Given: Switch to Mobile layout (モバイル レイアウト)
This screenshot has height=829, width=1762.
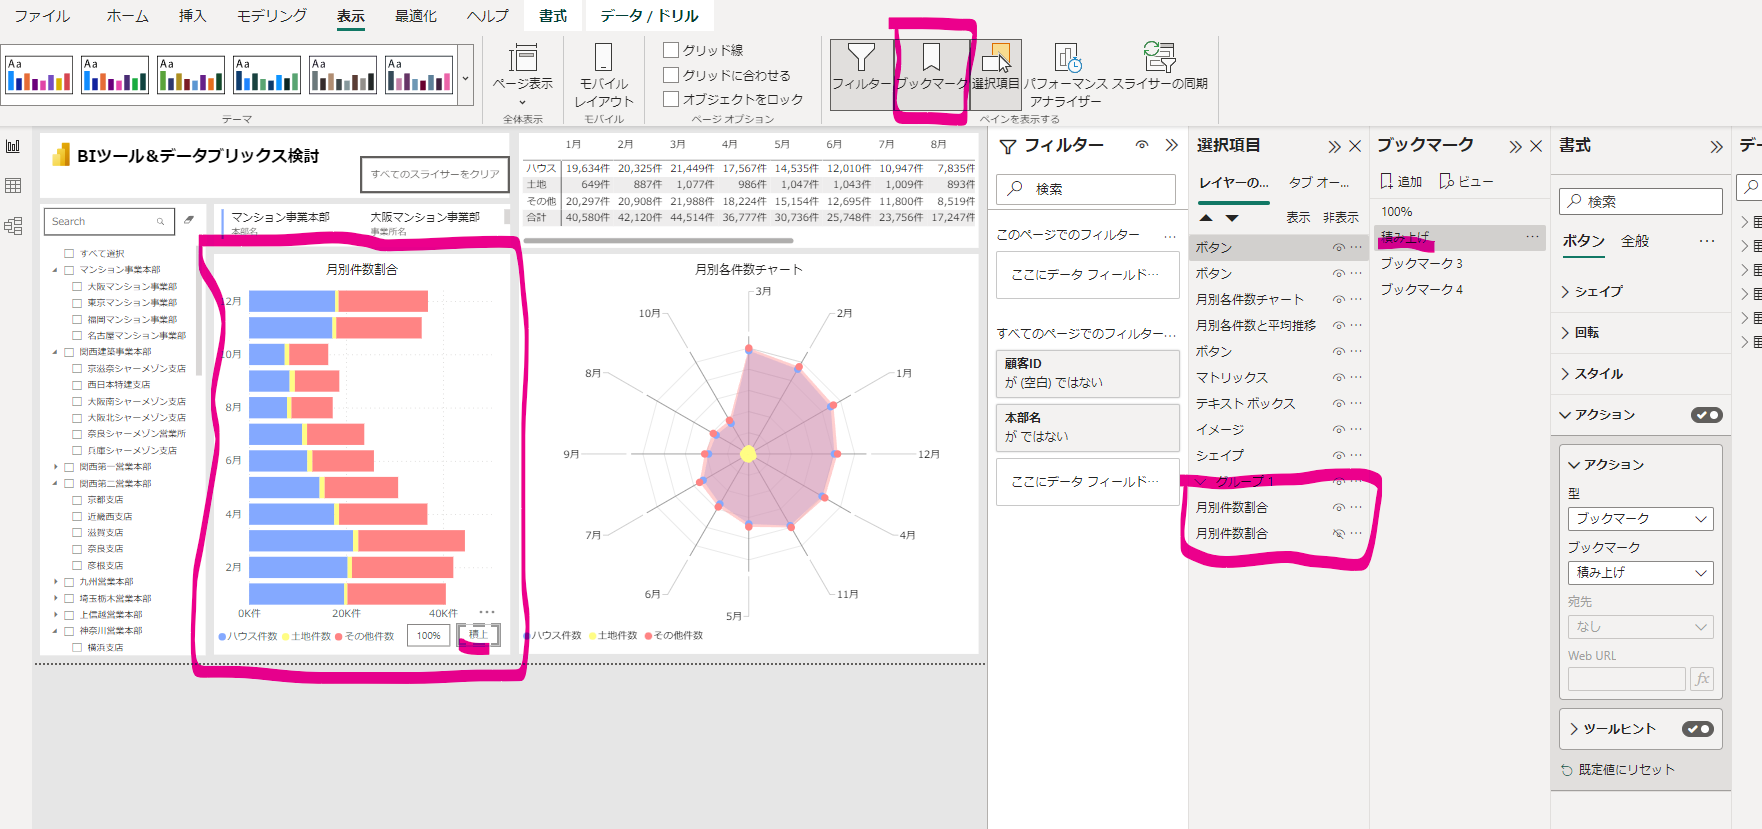Looking at the screenshot, I should (604, 73).
